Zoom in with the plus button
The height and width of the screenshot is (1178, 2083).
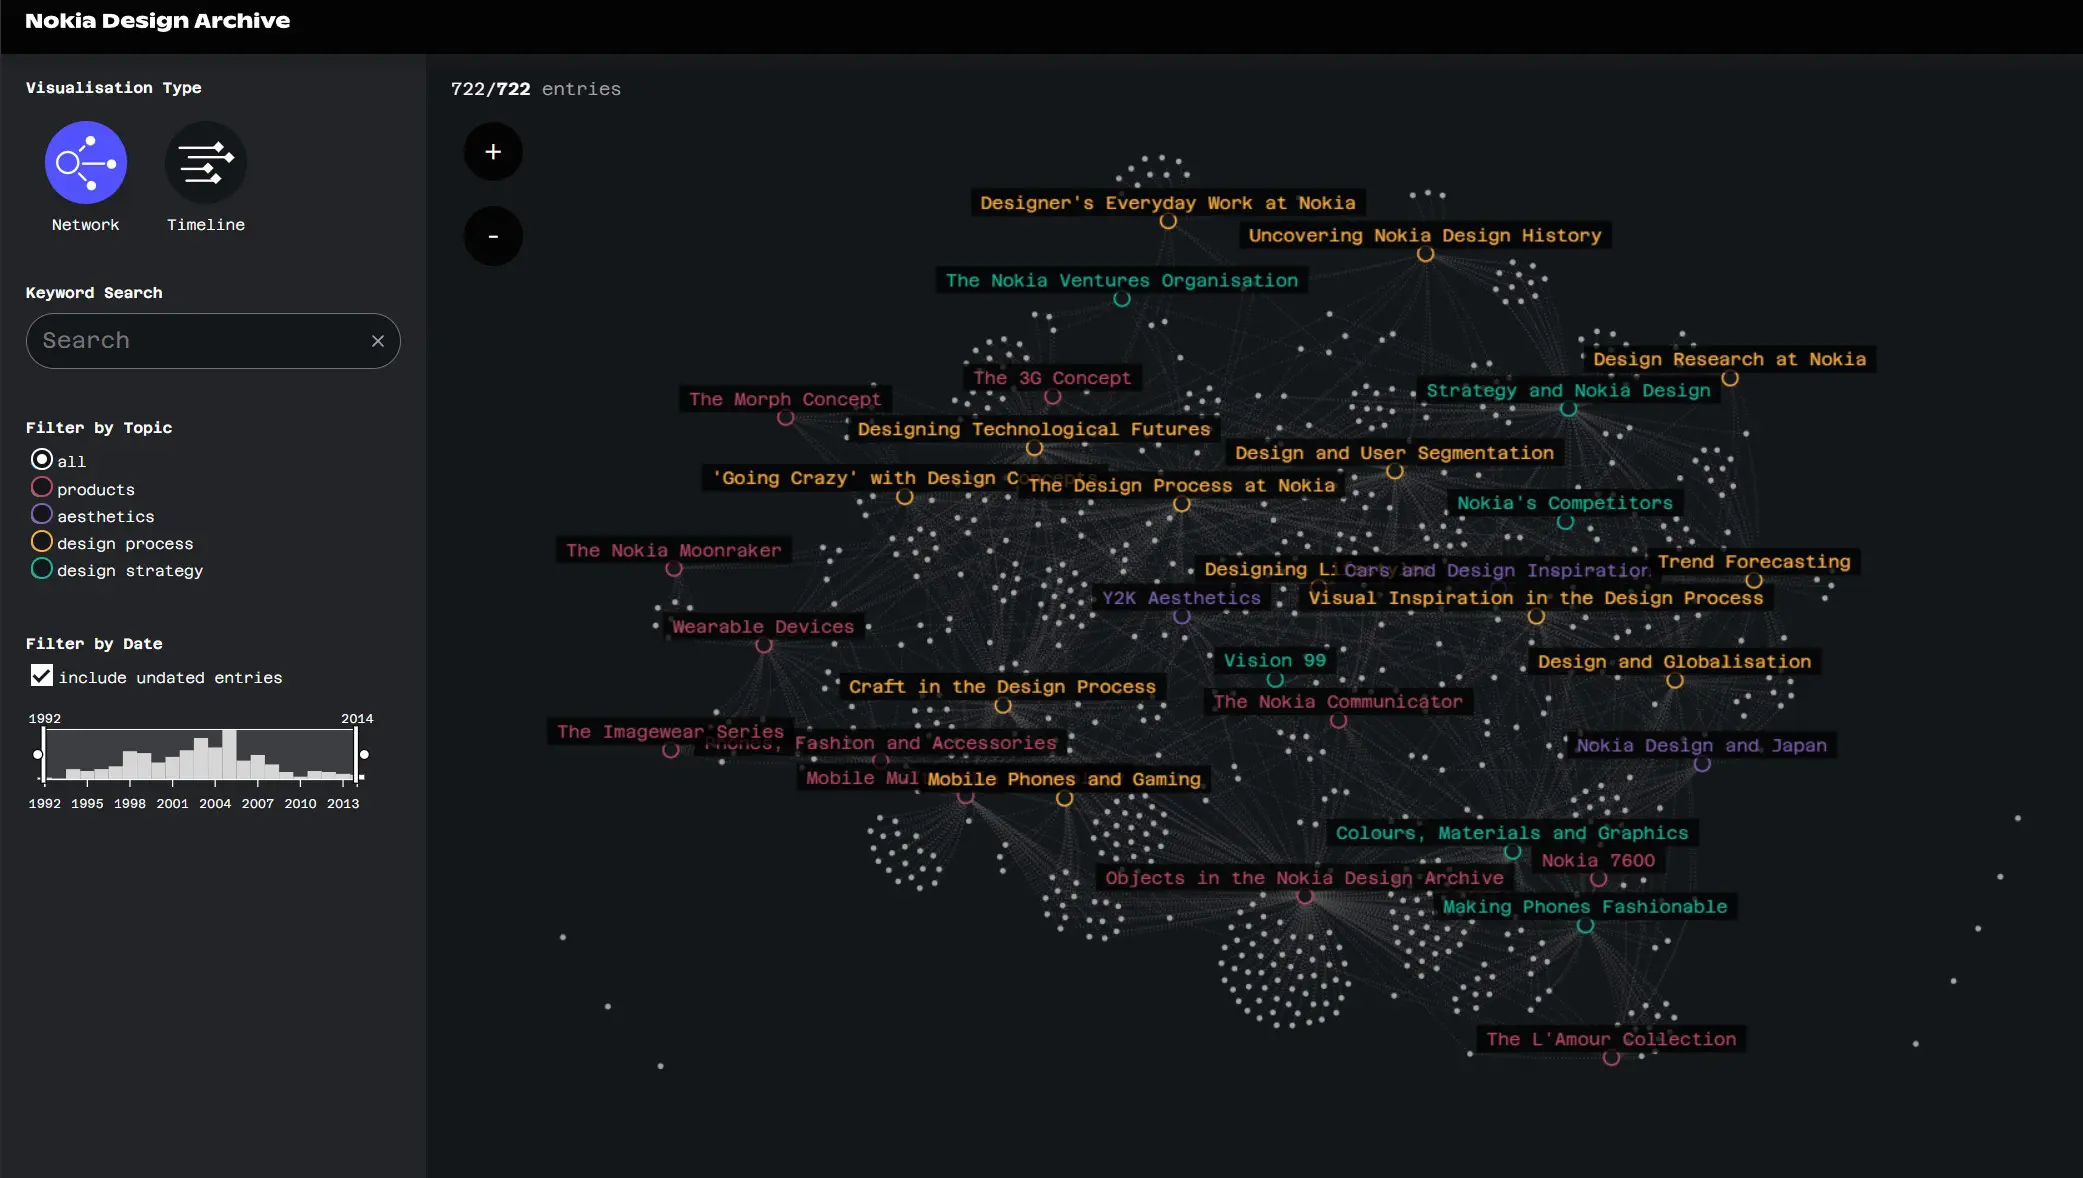tap(493, 152)
